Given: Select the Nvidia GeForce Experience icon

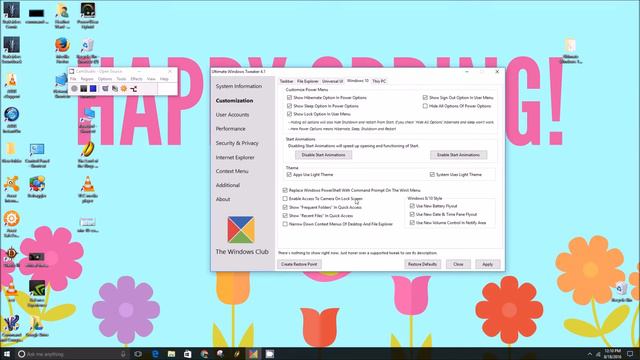Looking at the screenshot, I should (x=37, y=293).
